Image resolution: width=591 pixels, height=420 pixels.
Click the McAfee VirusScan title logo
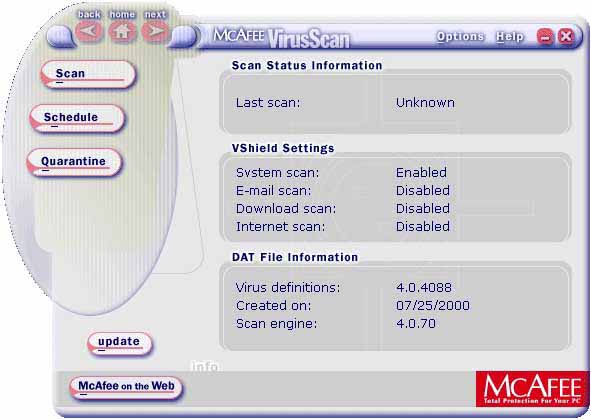(x=281, y=38)
